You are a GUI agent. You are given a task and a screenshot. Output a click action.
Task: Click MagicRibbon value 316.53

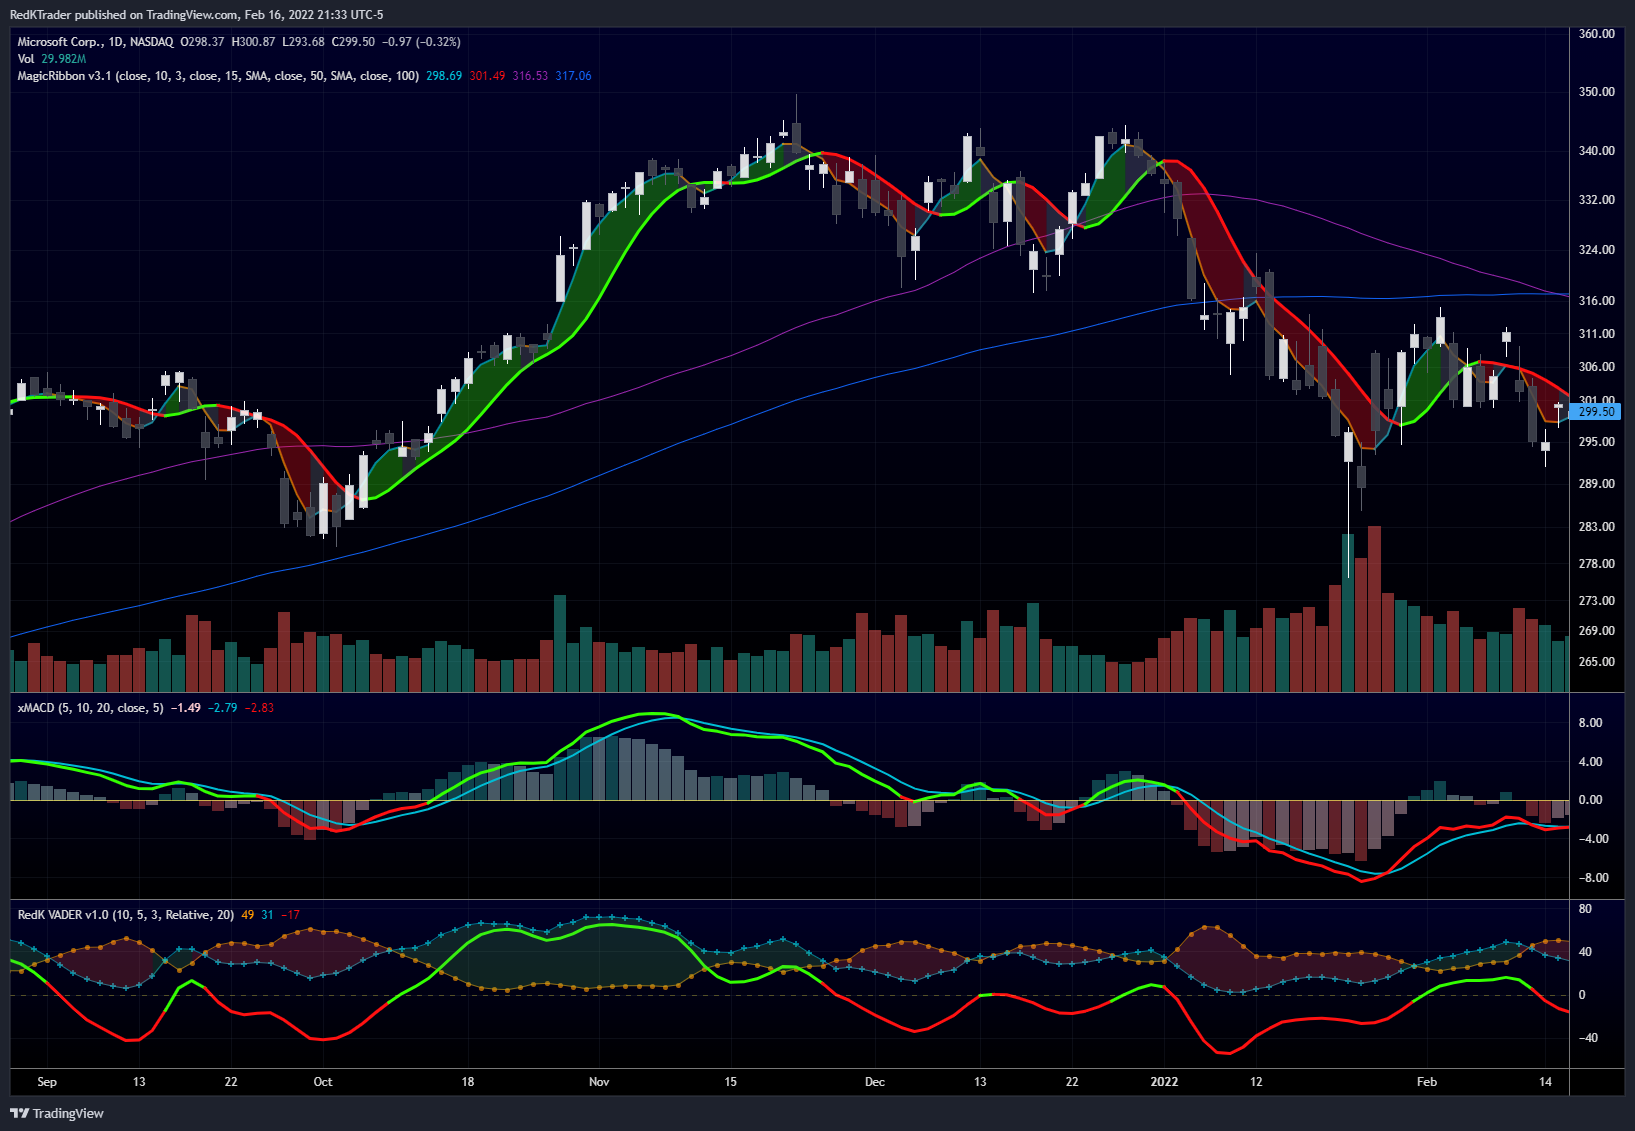(530, 76)
